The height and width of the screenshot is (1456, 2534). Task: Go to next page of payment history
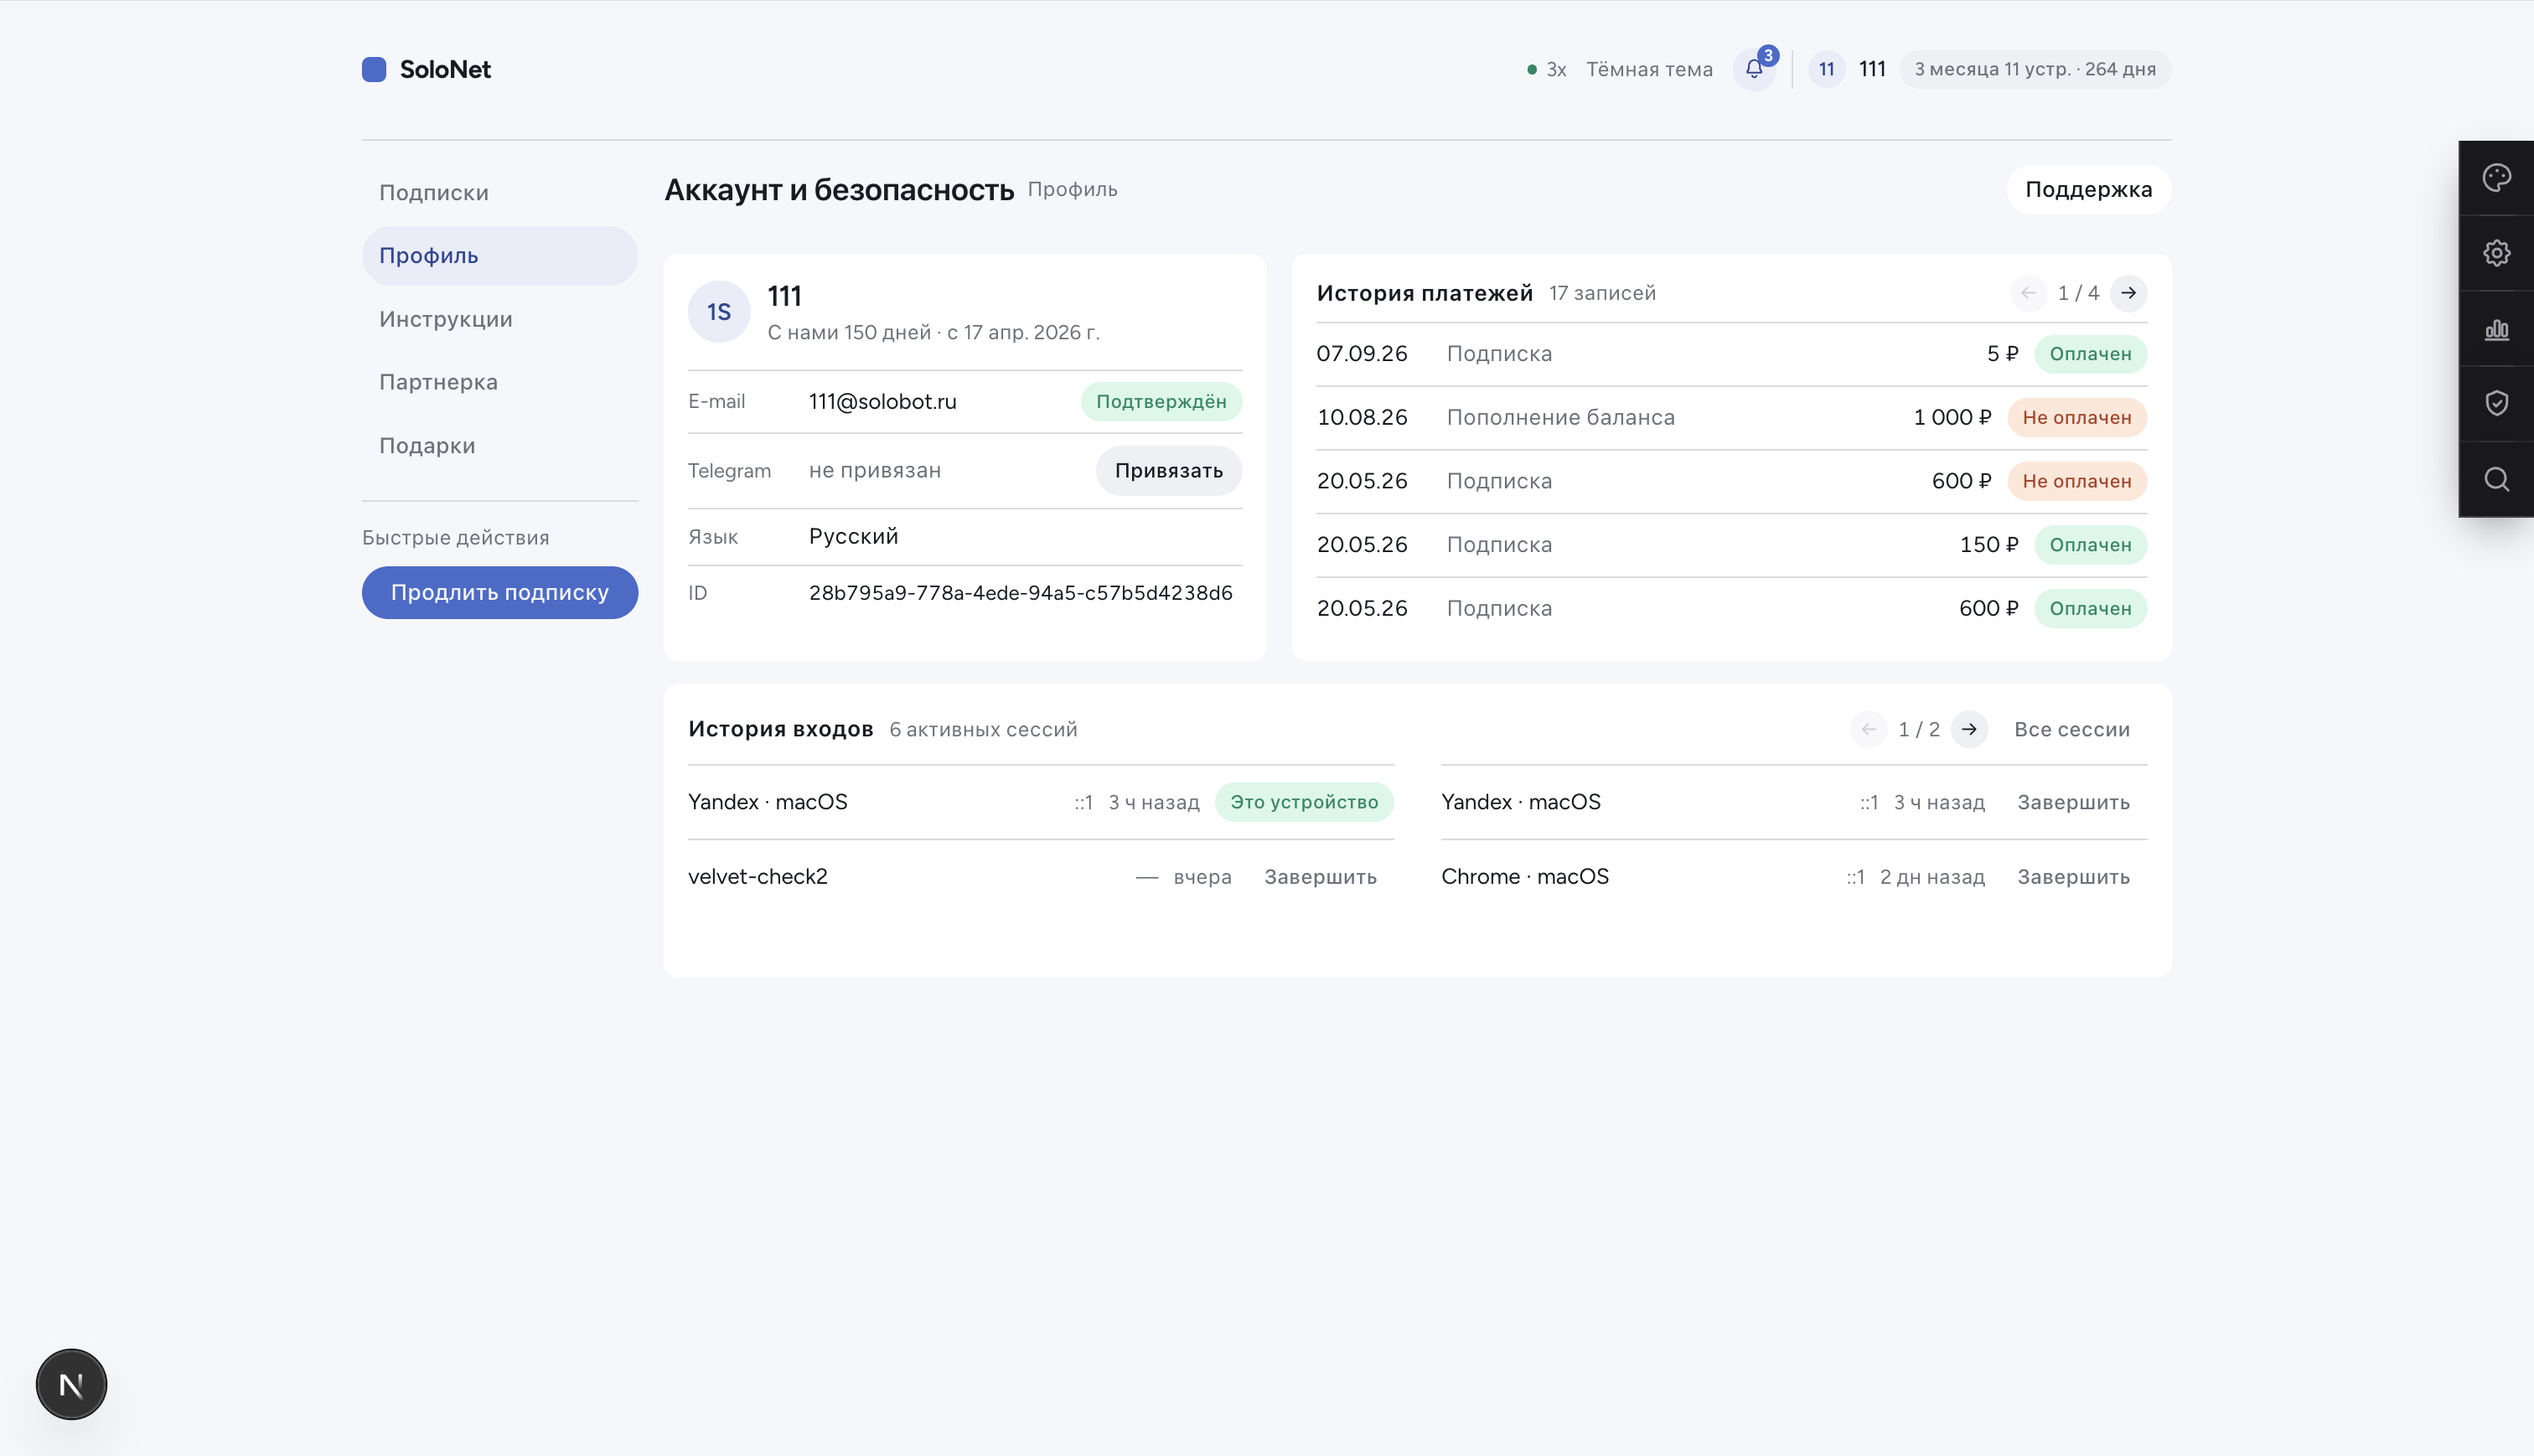point(2128,293)
